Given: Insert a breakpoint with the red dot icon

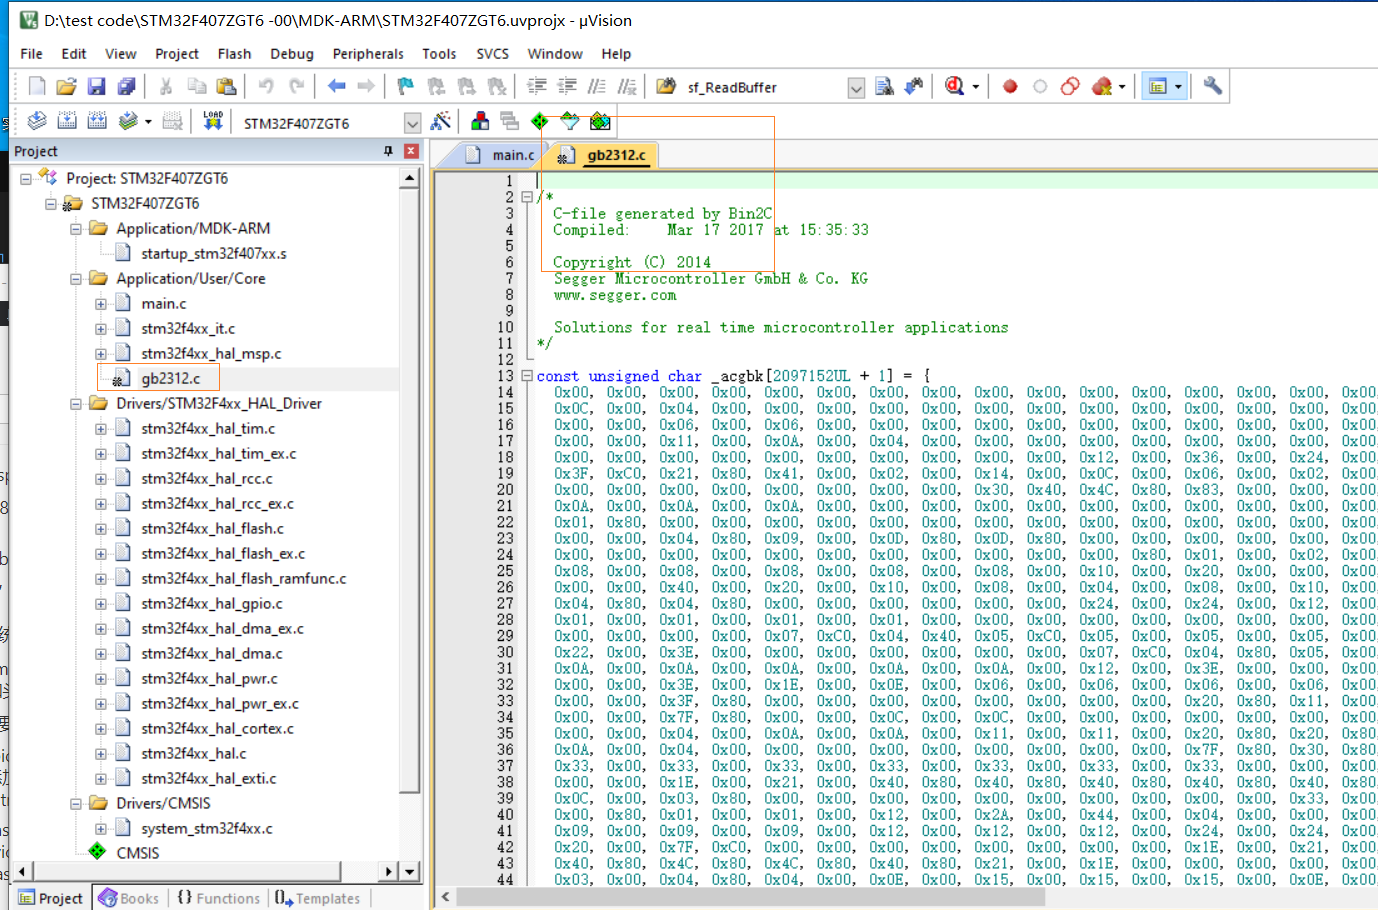Looking at the screenshot, I should [x=1011, y=87].
